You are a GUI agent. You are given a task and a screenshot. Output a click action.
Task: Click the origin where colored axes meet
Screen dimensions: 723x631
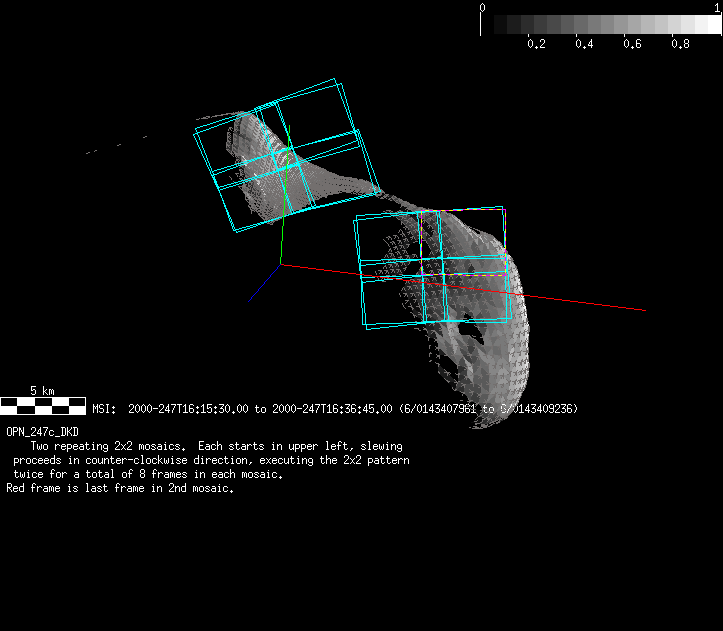click(280, 265)
